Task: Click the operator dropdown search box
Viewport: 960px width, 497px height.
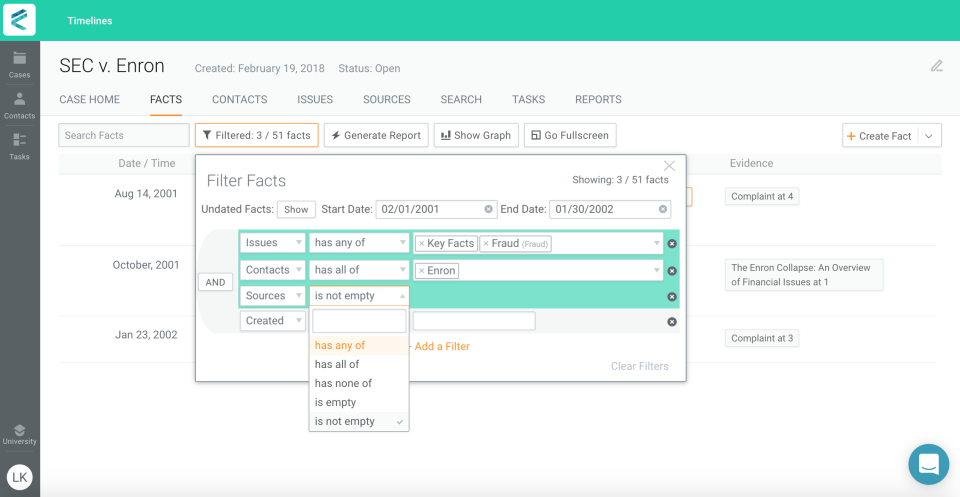Action: [359, 321]
